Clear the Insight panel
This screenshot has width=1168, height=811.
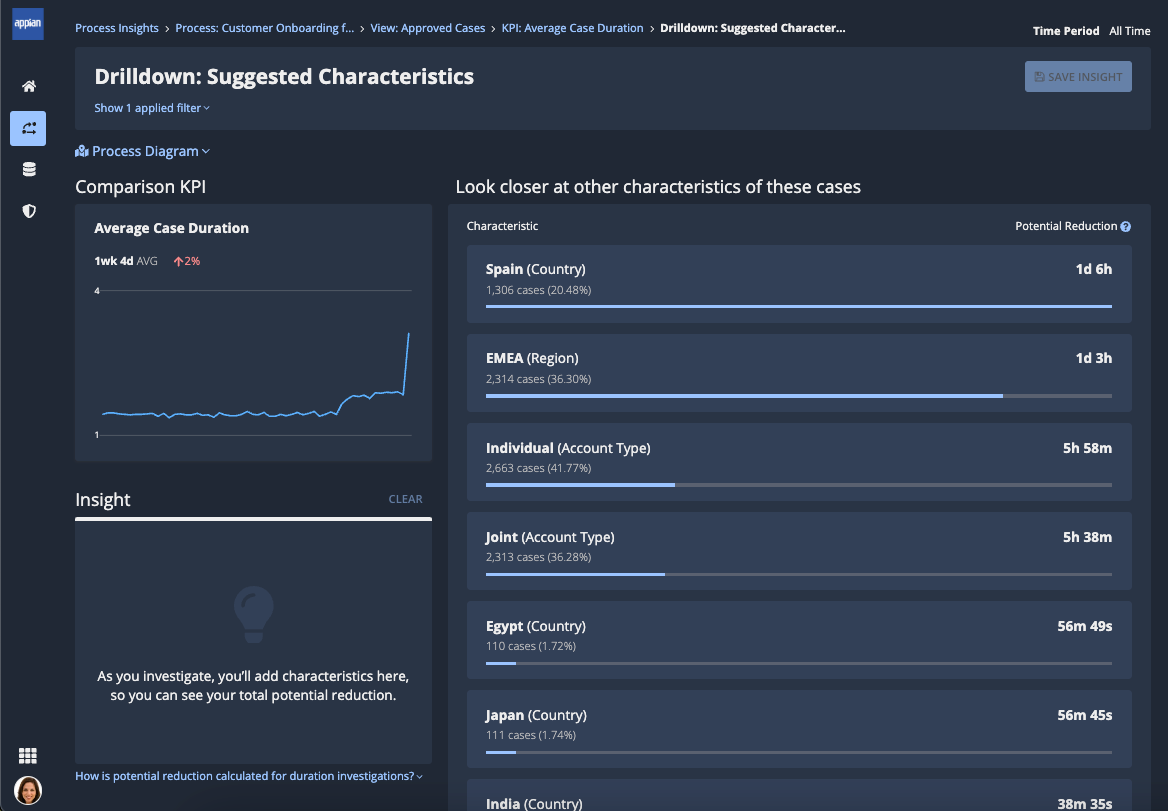pos(405,499)
